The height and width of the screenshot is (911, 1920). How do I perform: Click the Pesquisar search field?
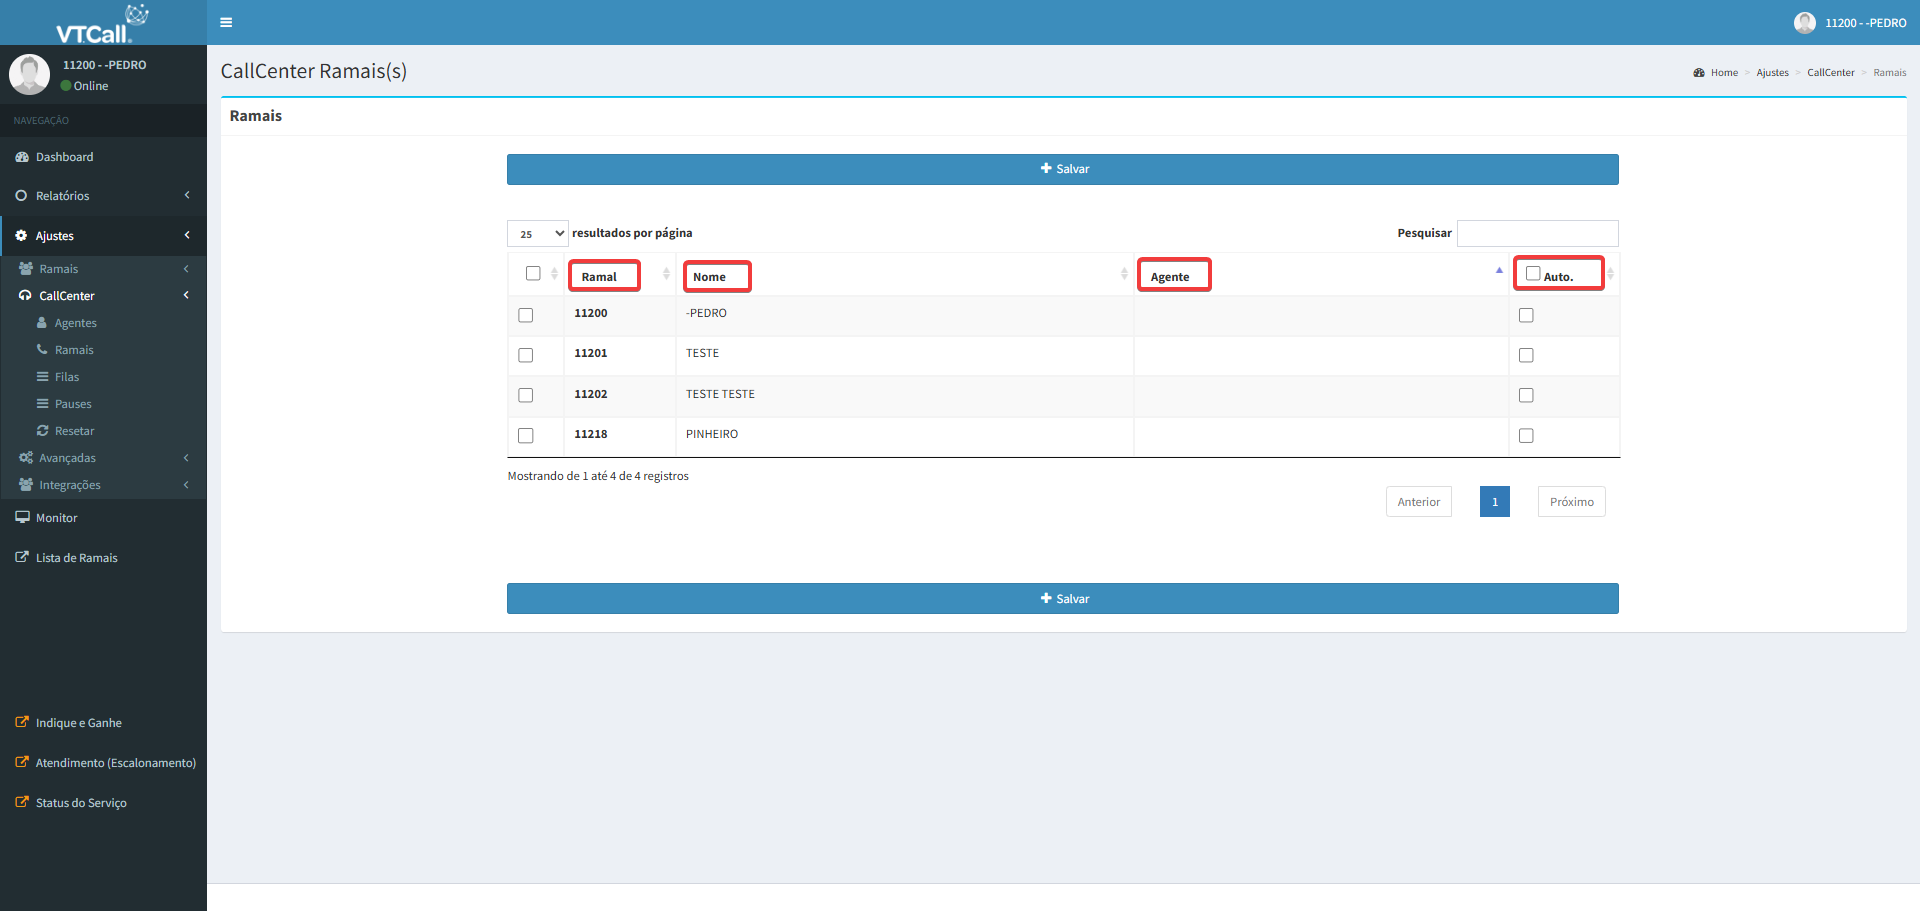pyautogui.click(x=1537, y=233)
